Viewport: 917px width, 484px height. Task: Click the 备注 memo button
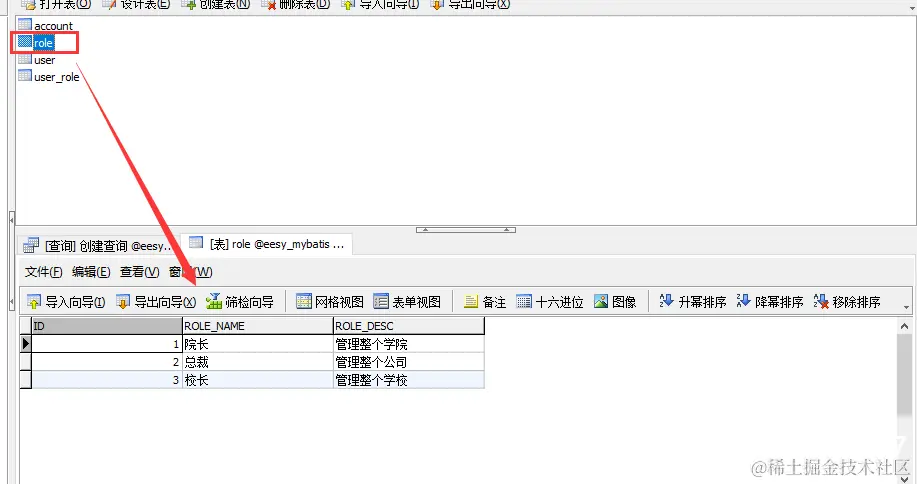485,302
